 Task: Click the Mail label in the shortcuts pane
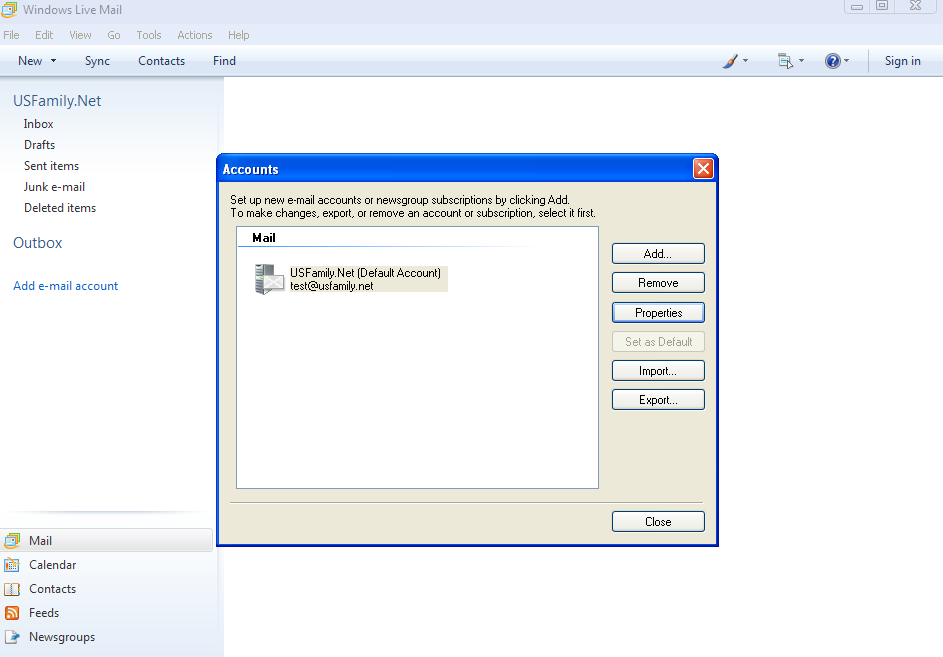(x=40, y=541)
